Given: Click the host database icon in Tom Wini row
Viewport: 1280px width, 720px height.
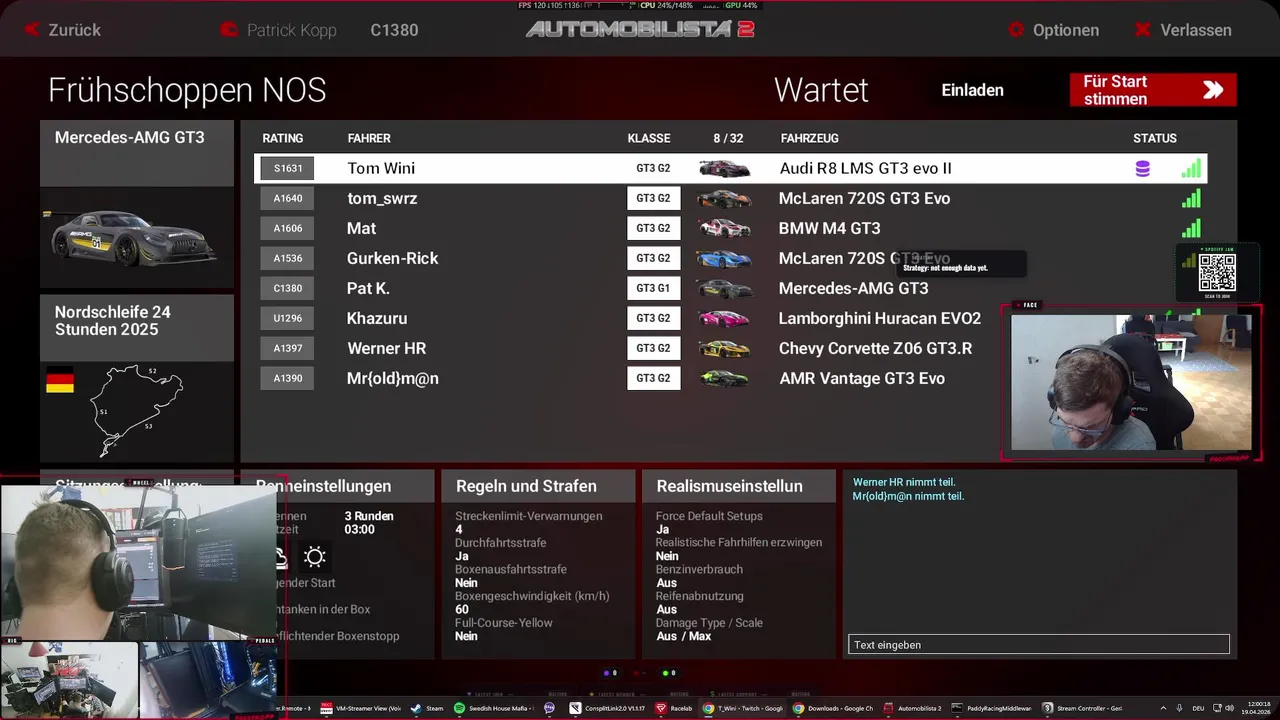Looking at the screenshot, I should click(1142, 169).
